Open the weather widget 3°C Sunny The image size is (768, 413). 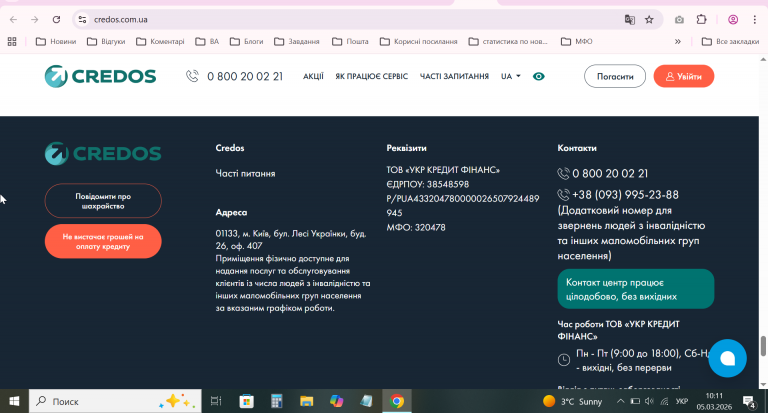pos(573,401)
